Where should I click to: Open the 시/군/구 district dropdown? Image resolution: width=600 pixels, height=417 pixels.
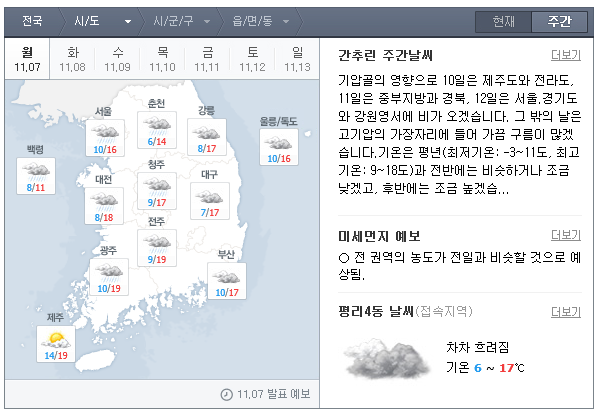pyautogui.click(x=182, y=21)
